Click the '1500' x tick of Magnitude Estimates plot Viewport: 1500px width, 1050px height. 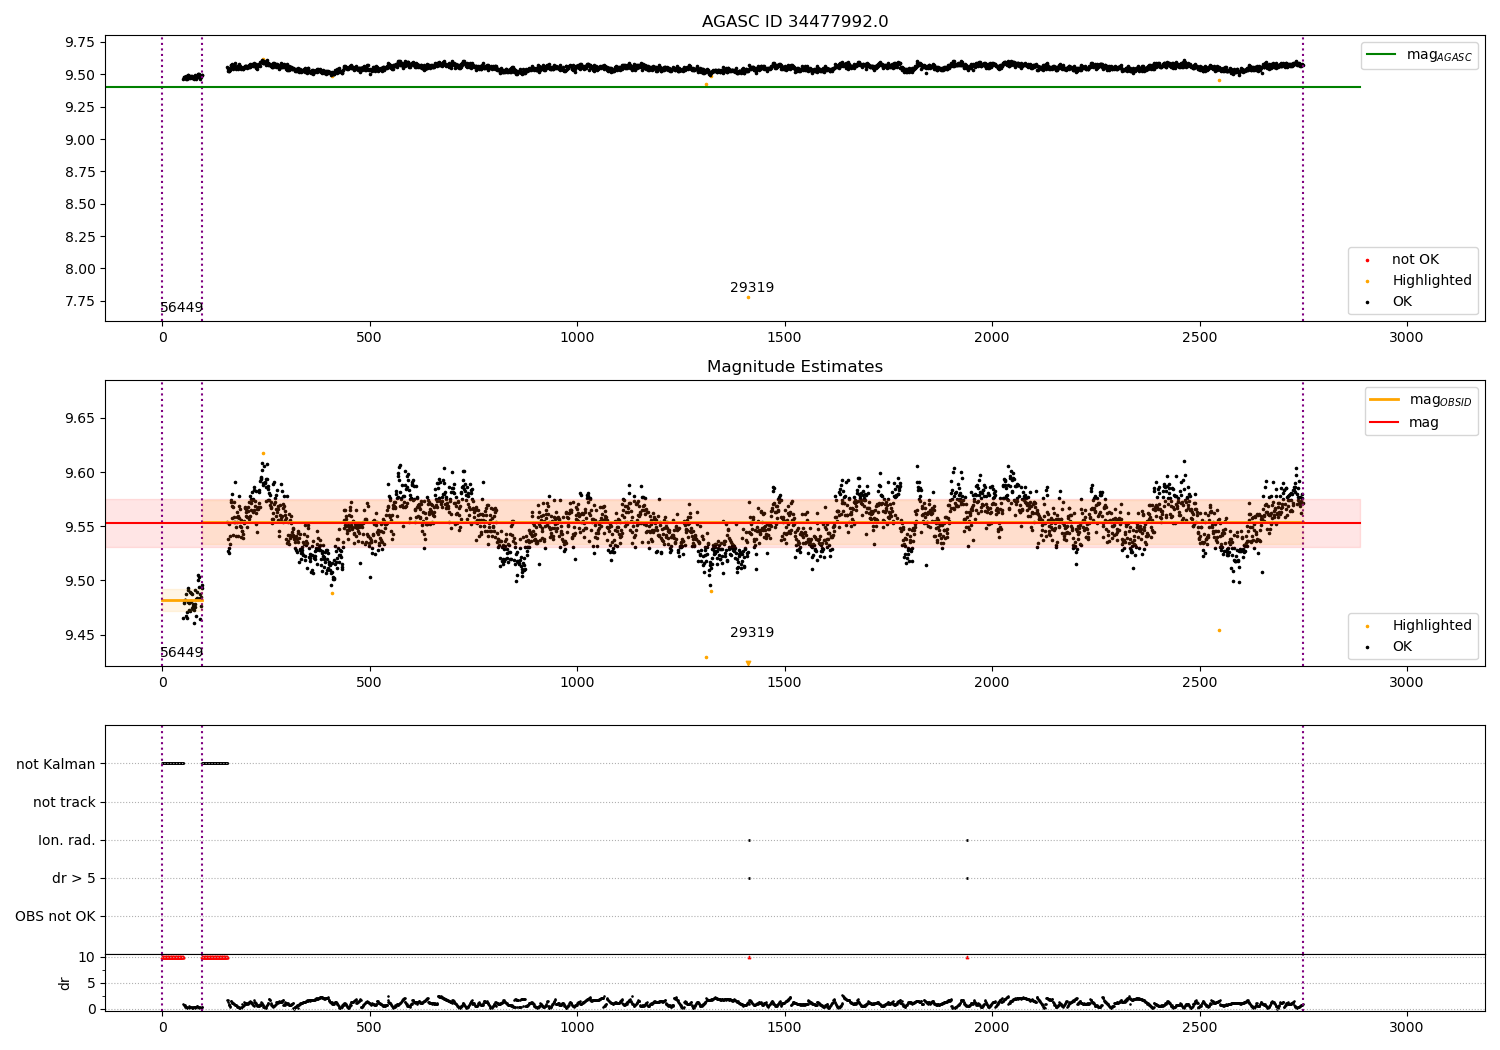tap(784, 683)
